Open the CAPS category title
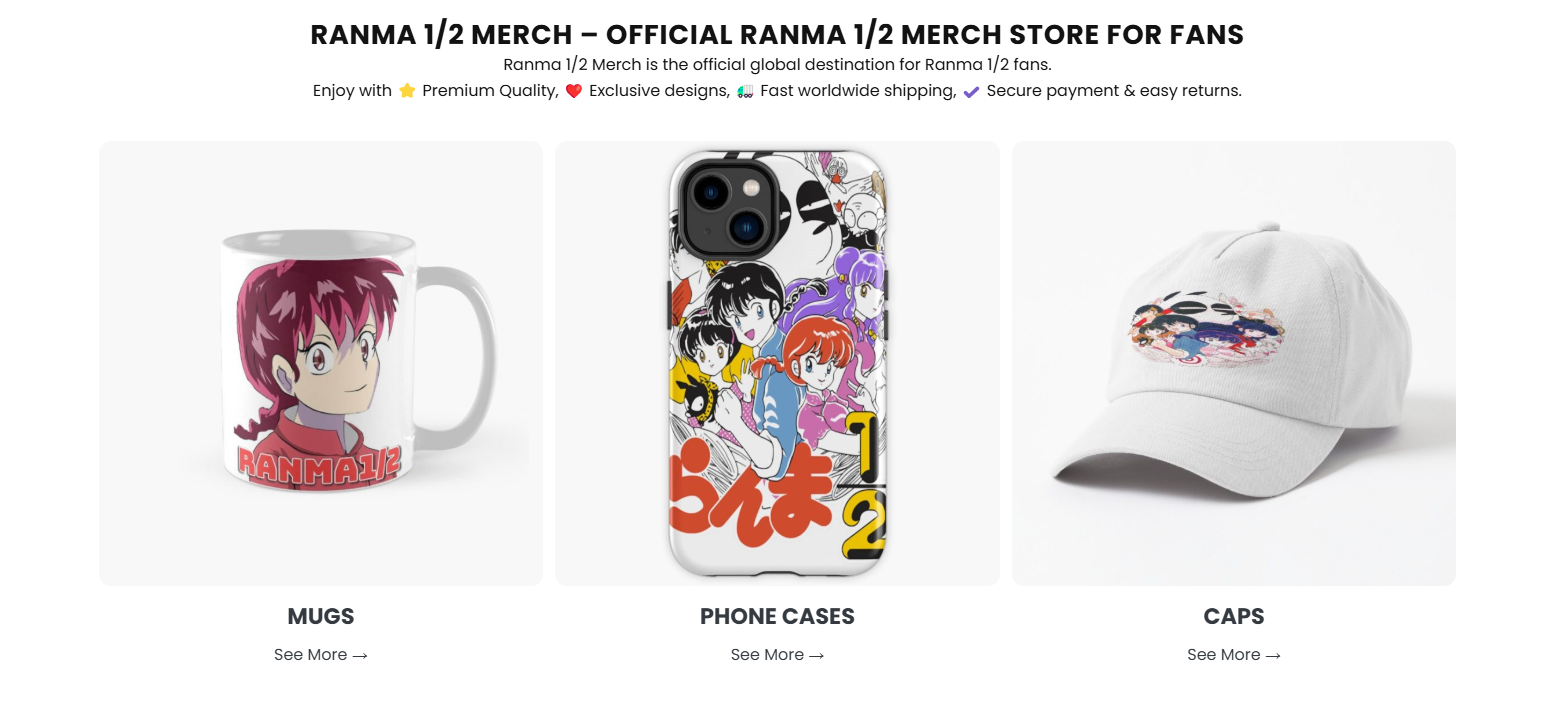This screenshot has height=714, width=1562. (1233, 616)
